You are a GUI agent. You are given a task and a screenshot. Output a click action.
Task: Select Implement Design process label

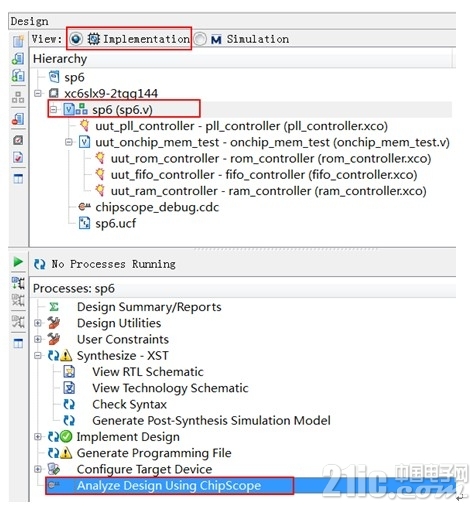[x=128, y=437]
